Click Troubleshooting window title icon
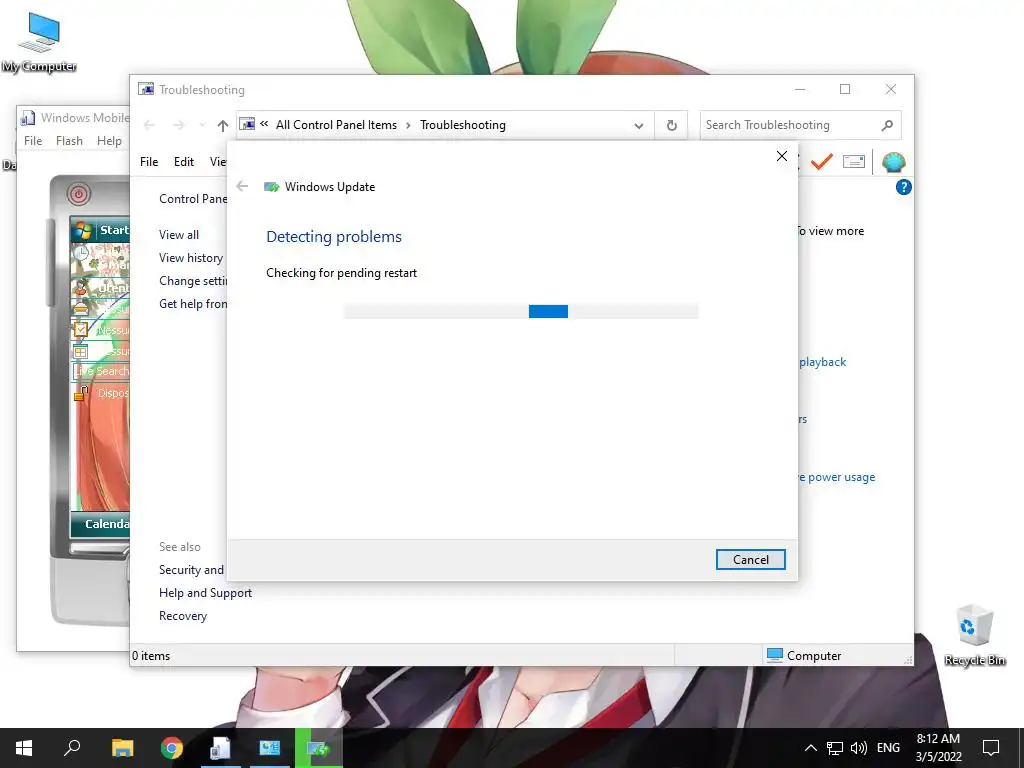The width and height of the screenshot is (1024, 768). tap(146, 89)
